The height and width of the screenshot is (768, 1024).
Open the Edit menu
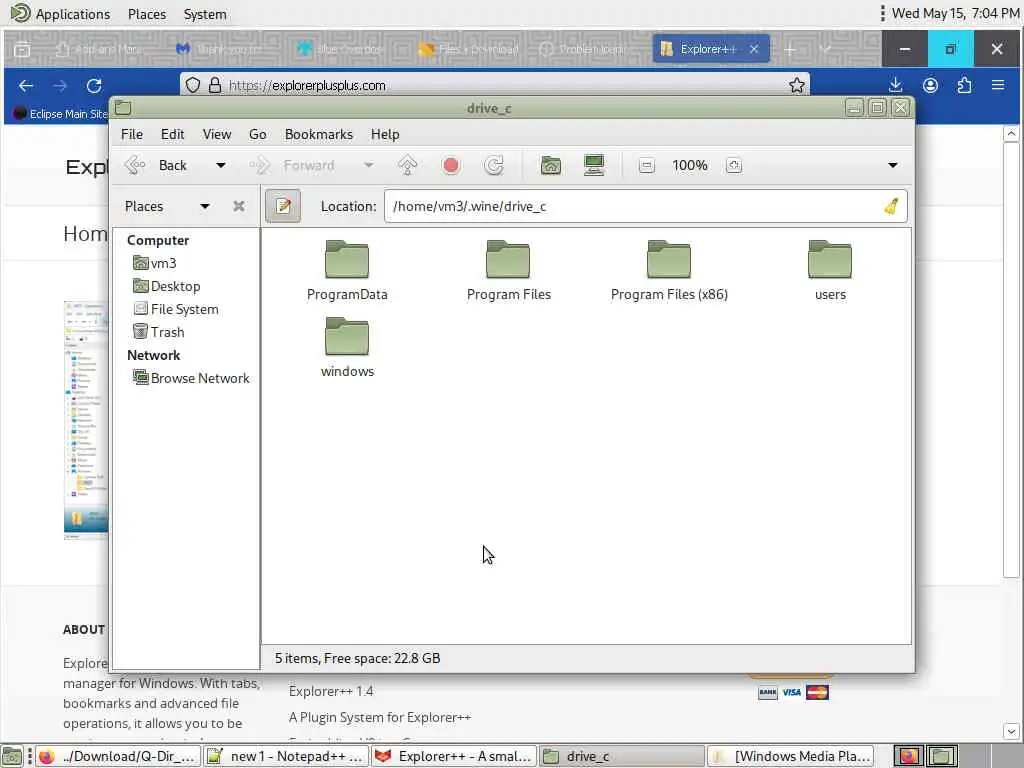click(172, 134)
